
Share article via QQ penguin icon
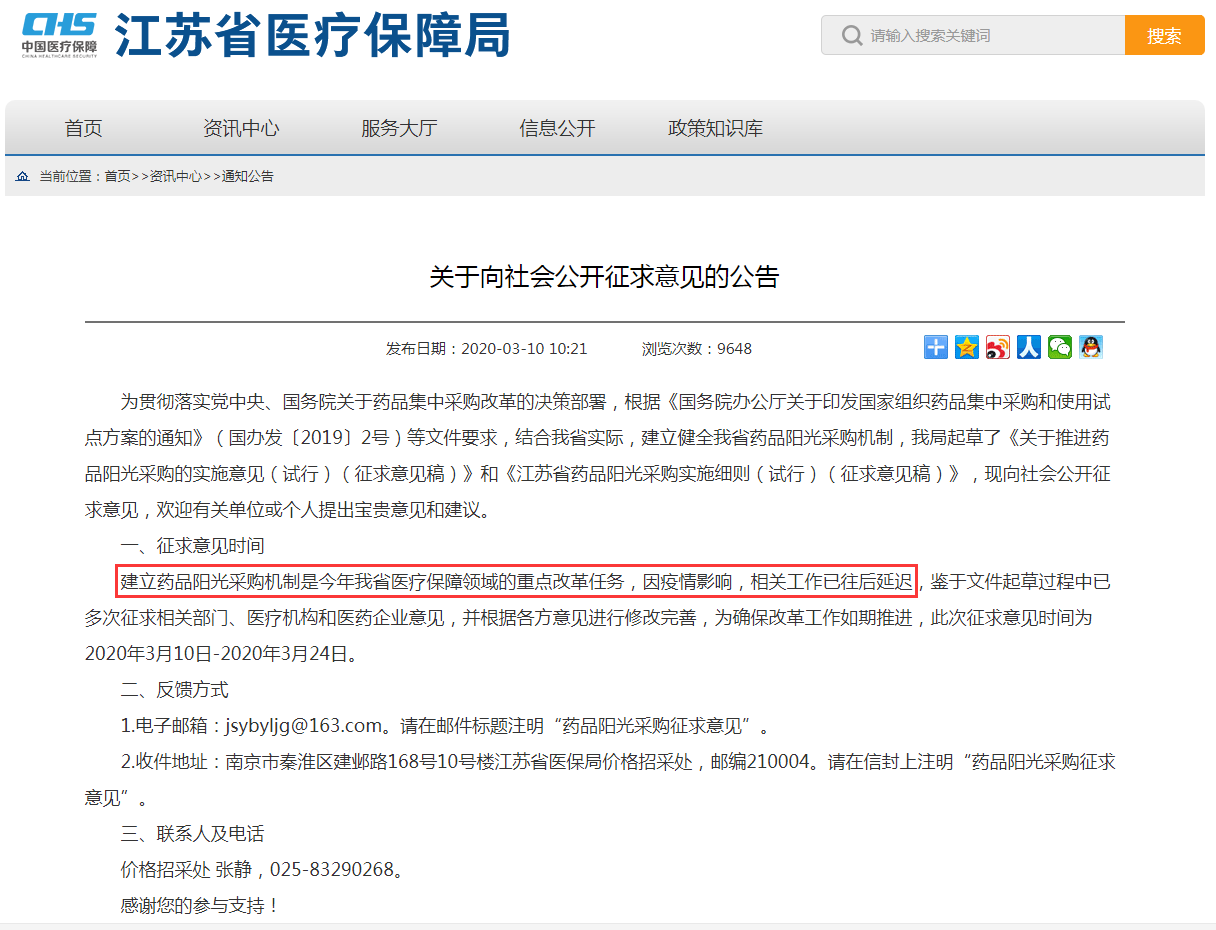tap(1091, 347)
